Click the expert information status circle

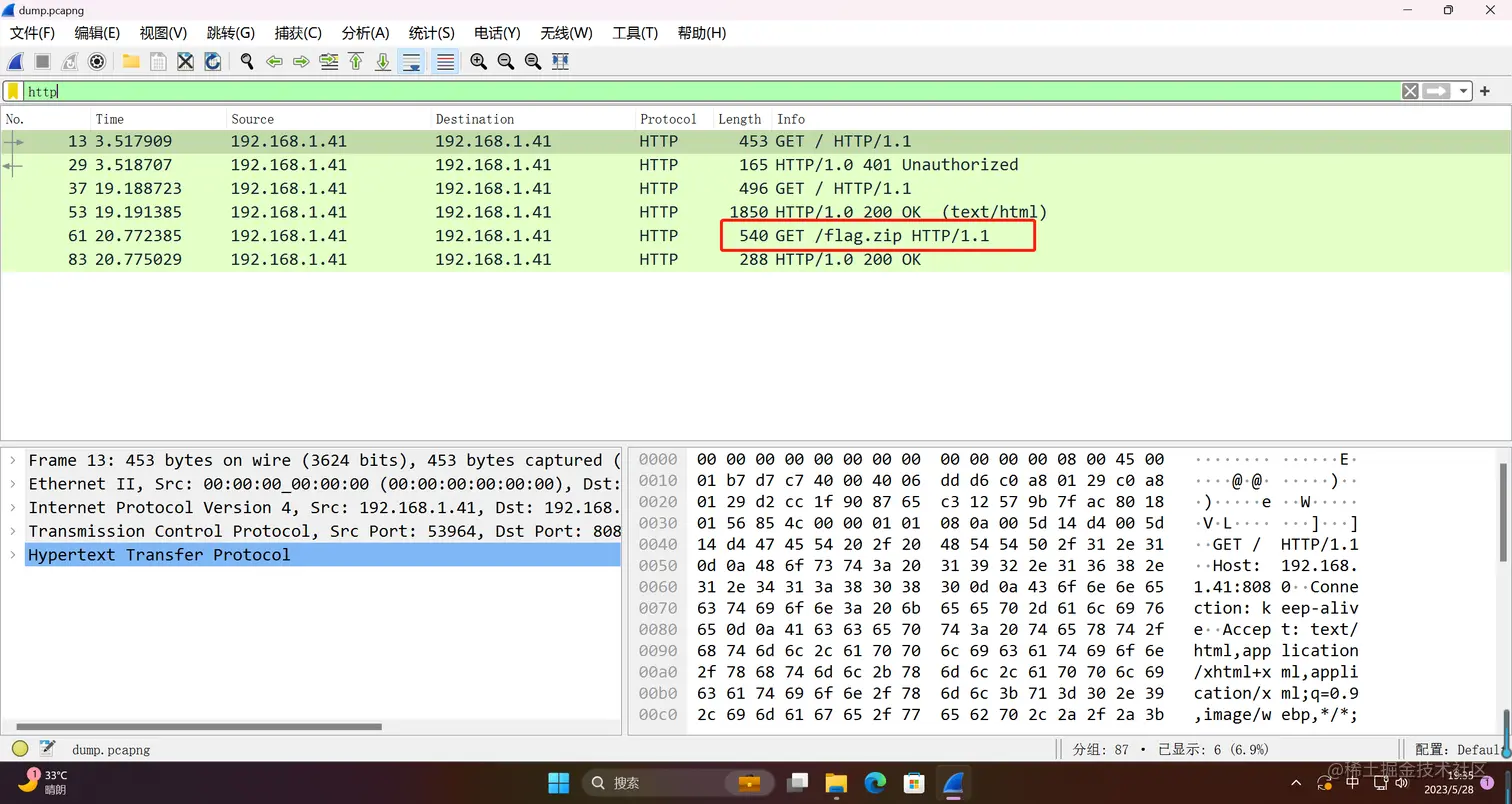(20, 749)
